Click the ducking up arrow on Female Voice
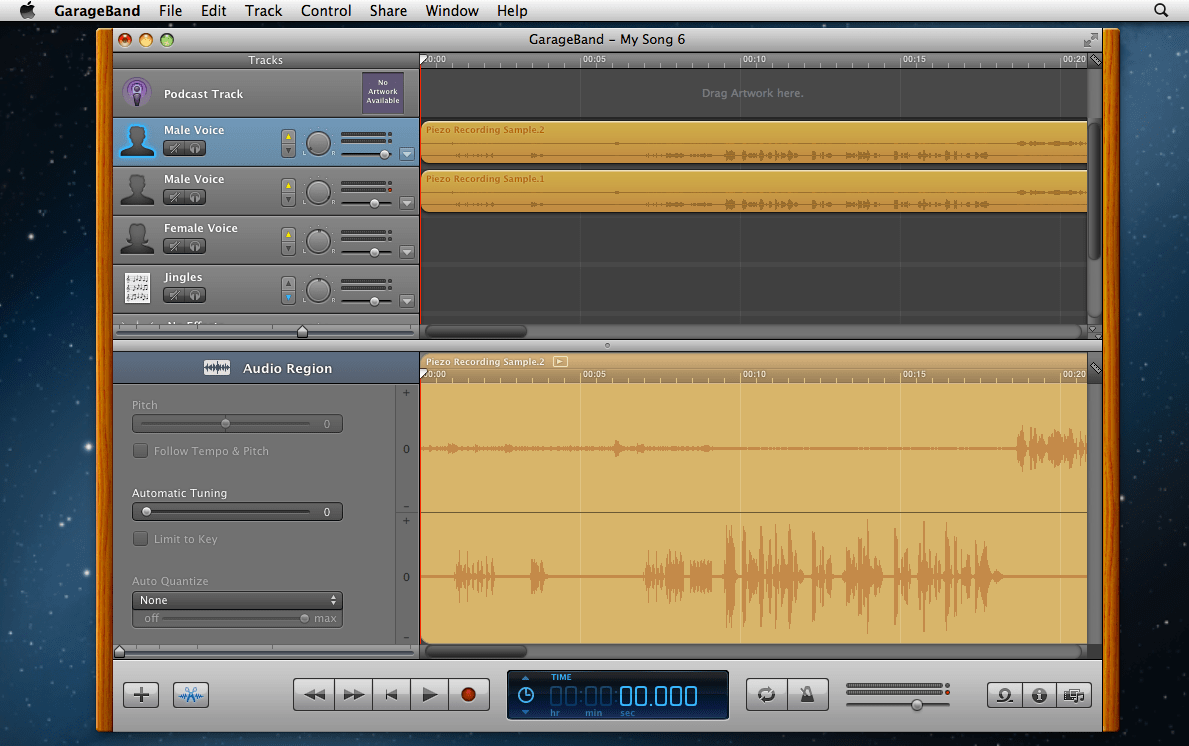 288,234
